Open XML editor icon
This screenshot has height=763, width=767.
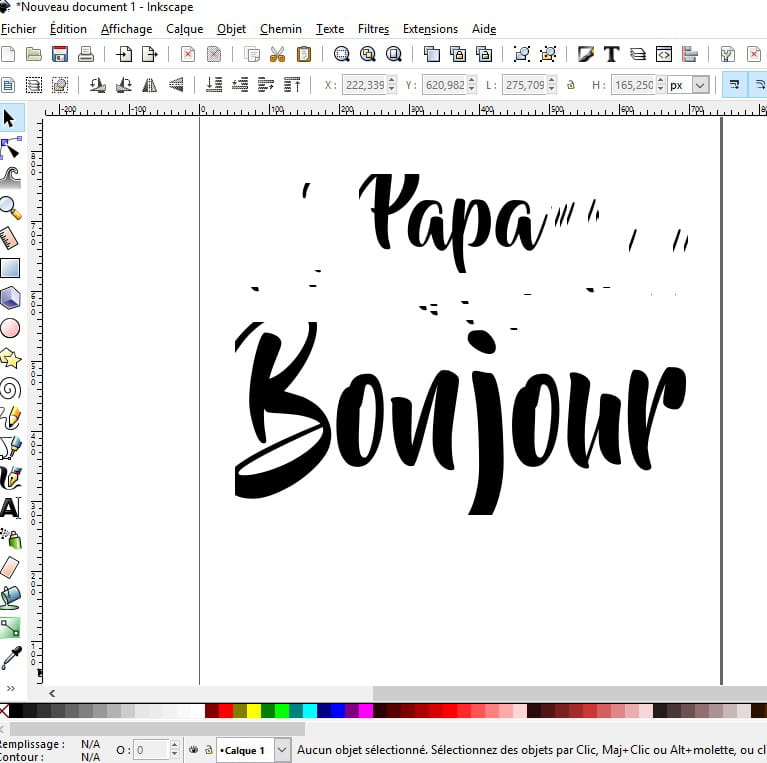coord(664,54)
